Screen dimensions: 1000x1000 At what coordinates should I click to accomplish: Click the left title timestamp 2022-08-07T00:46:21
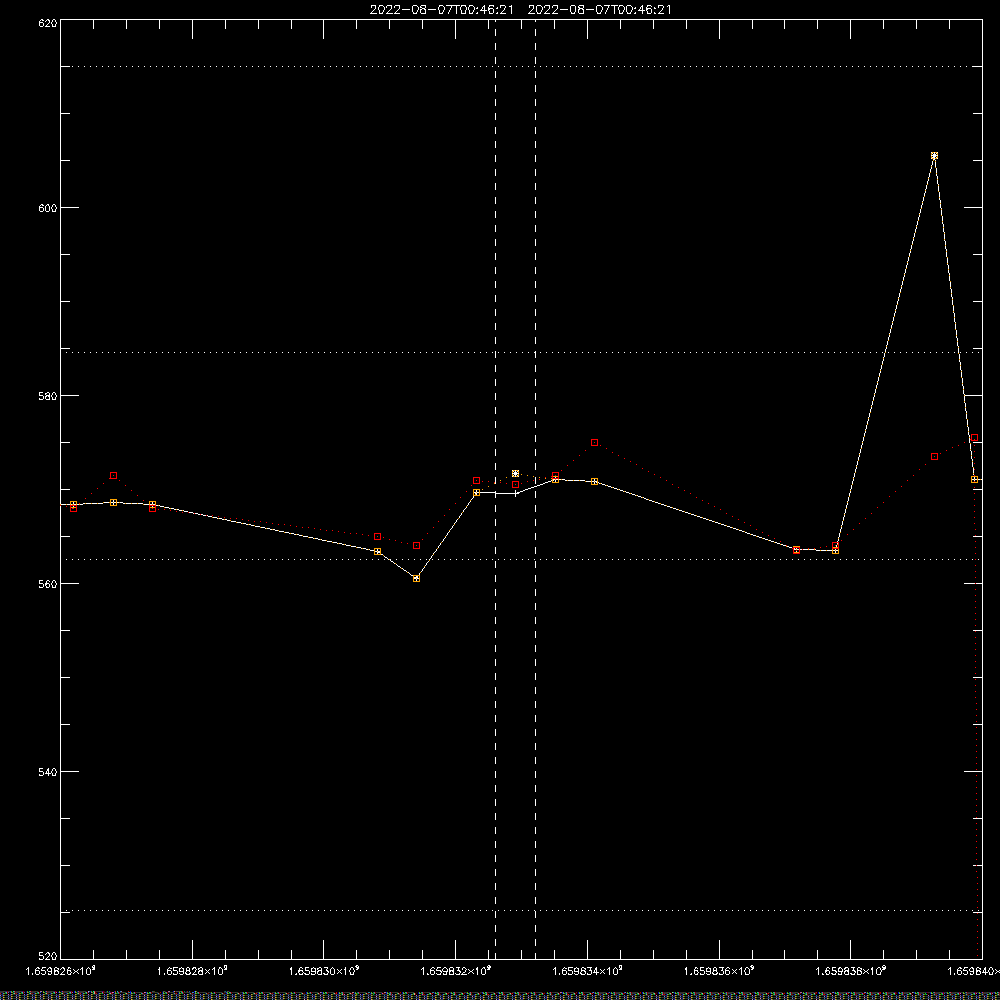pos(441,10)
